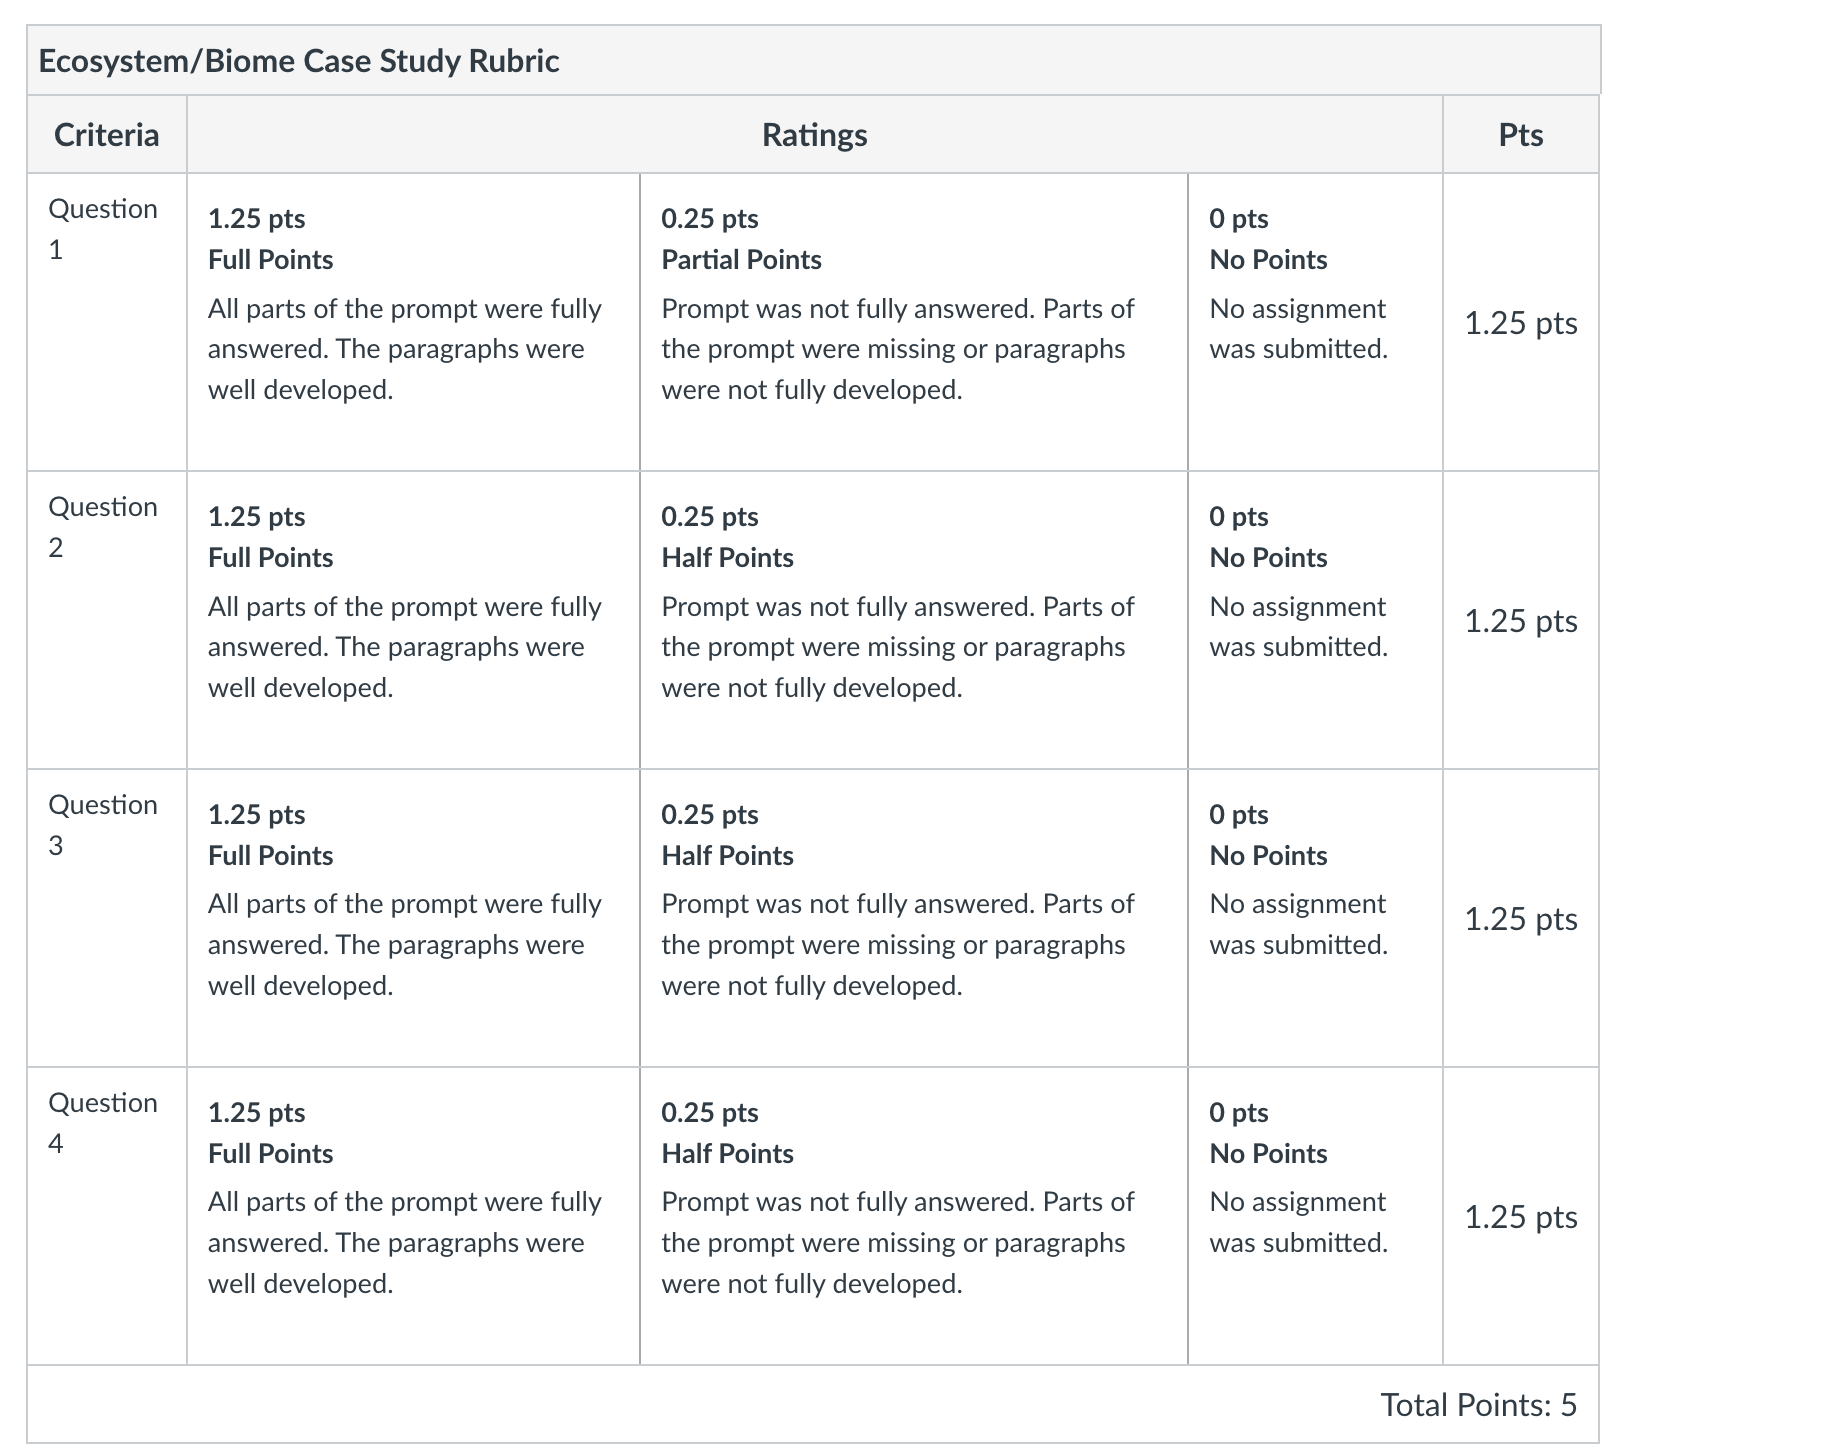Select Question 4 Half Points rating

click(914, 1216)
